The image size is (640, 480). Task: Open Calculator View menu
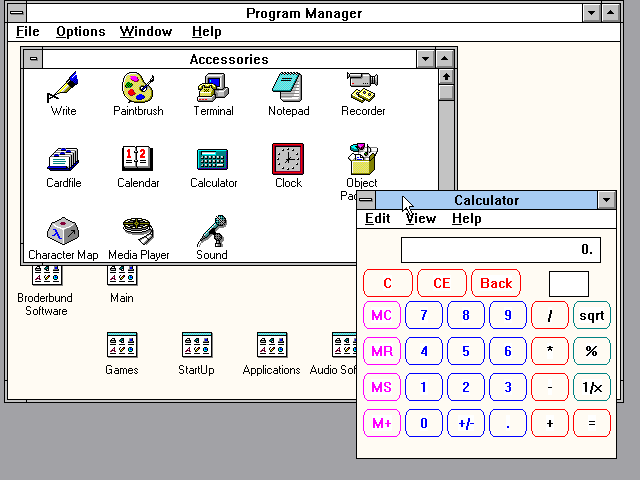point(421,218)
